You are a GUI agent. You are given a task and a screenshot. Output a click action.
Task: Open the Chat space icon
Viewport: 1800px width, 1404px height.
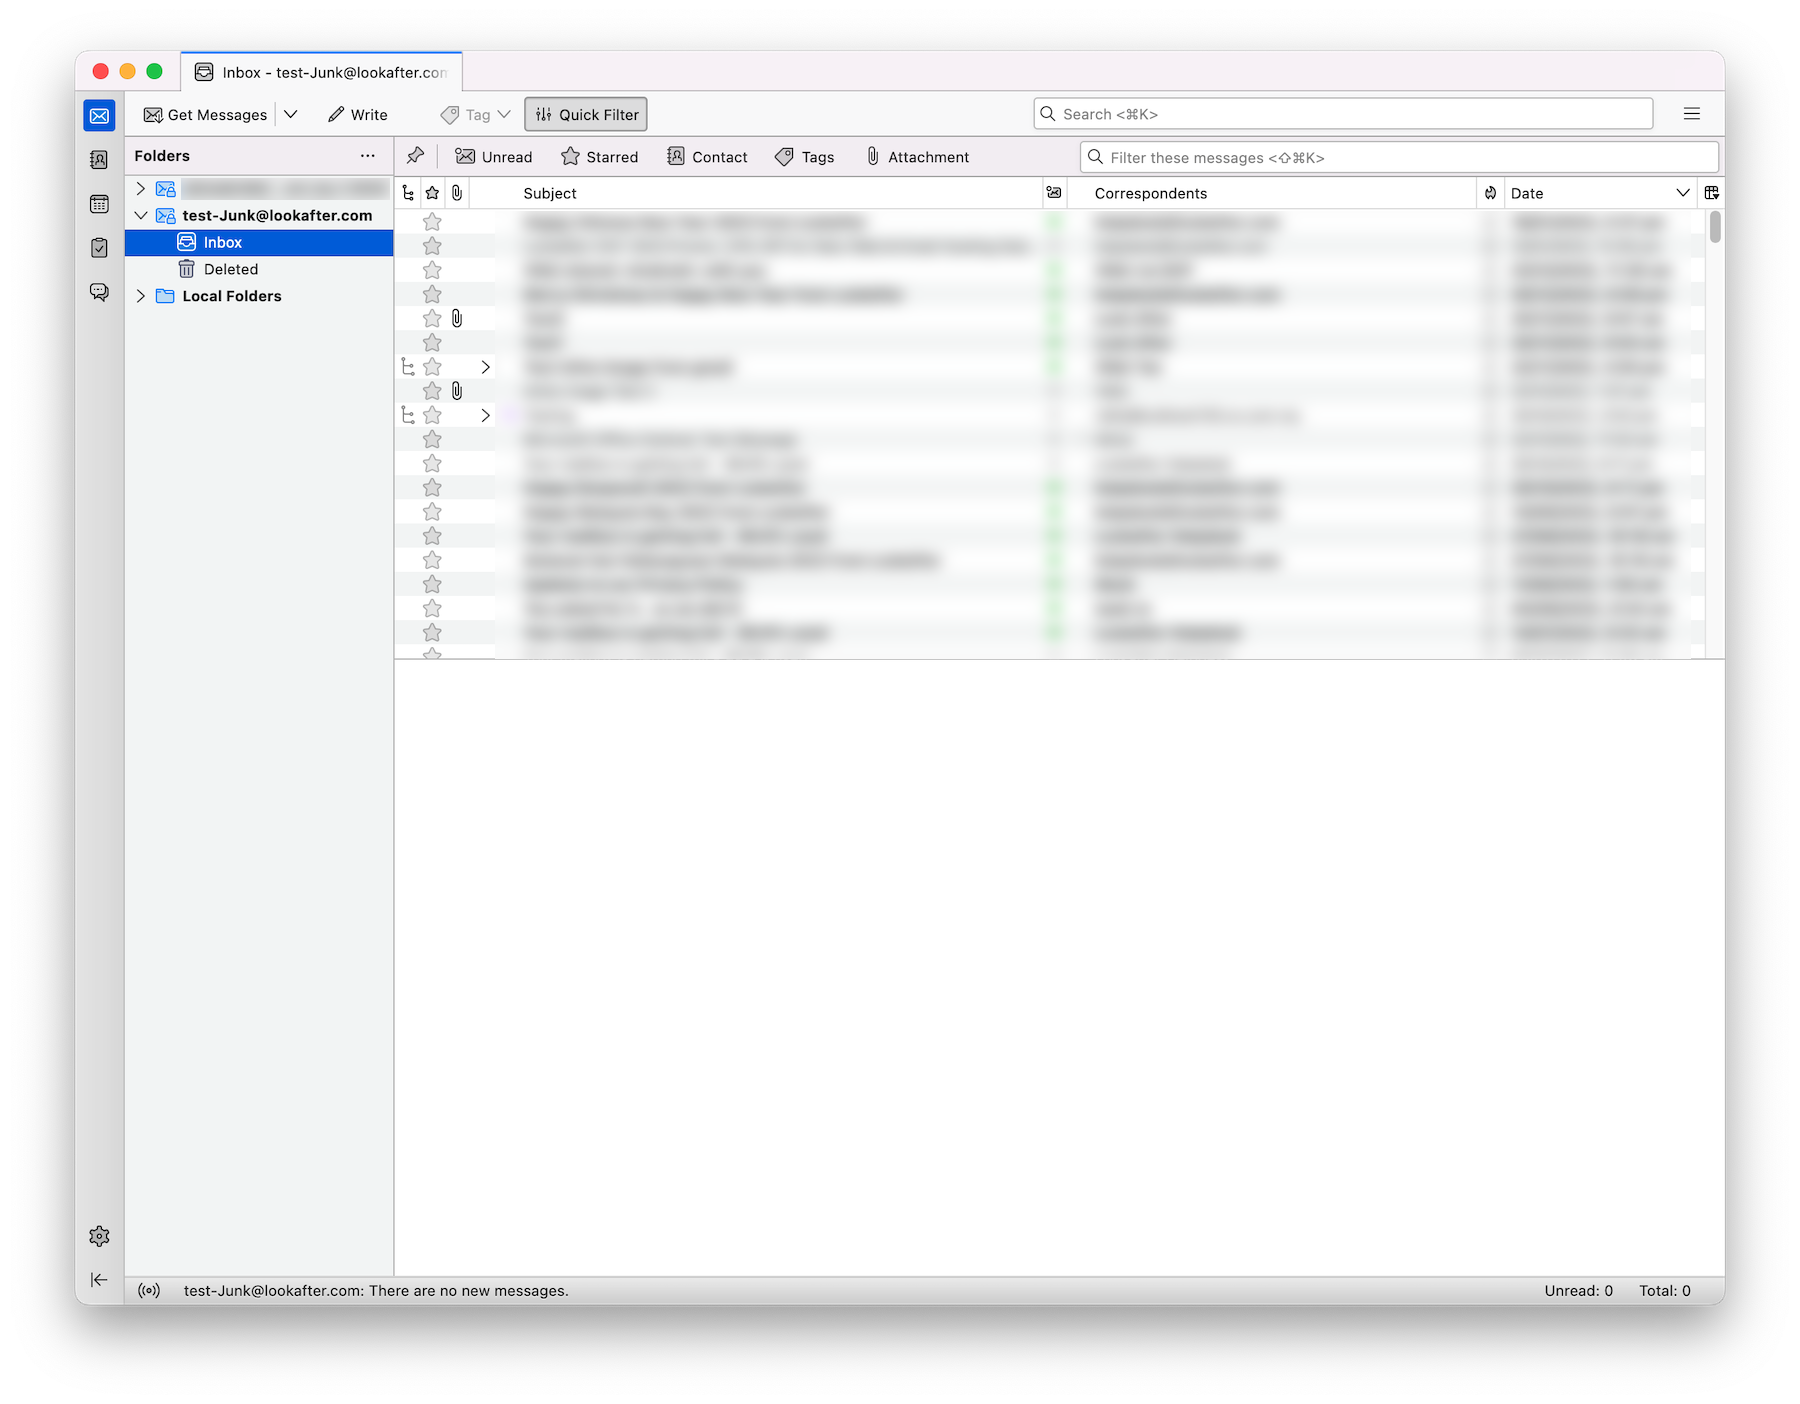99,292
